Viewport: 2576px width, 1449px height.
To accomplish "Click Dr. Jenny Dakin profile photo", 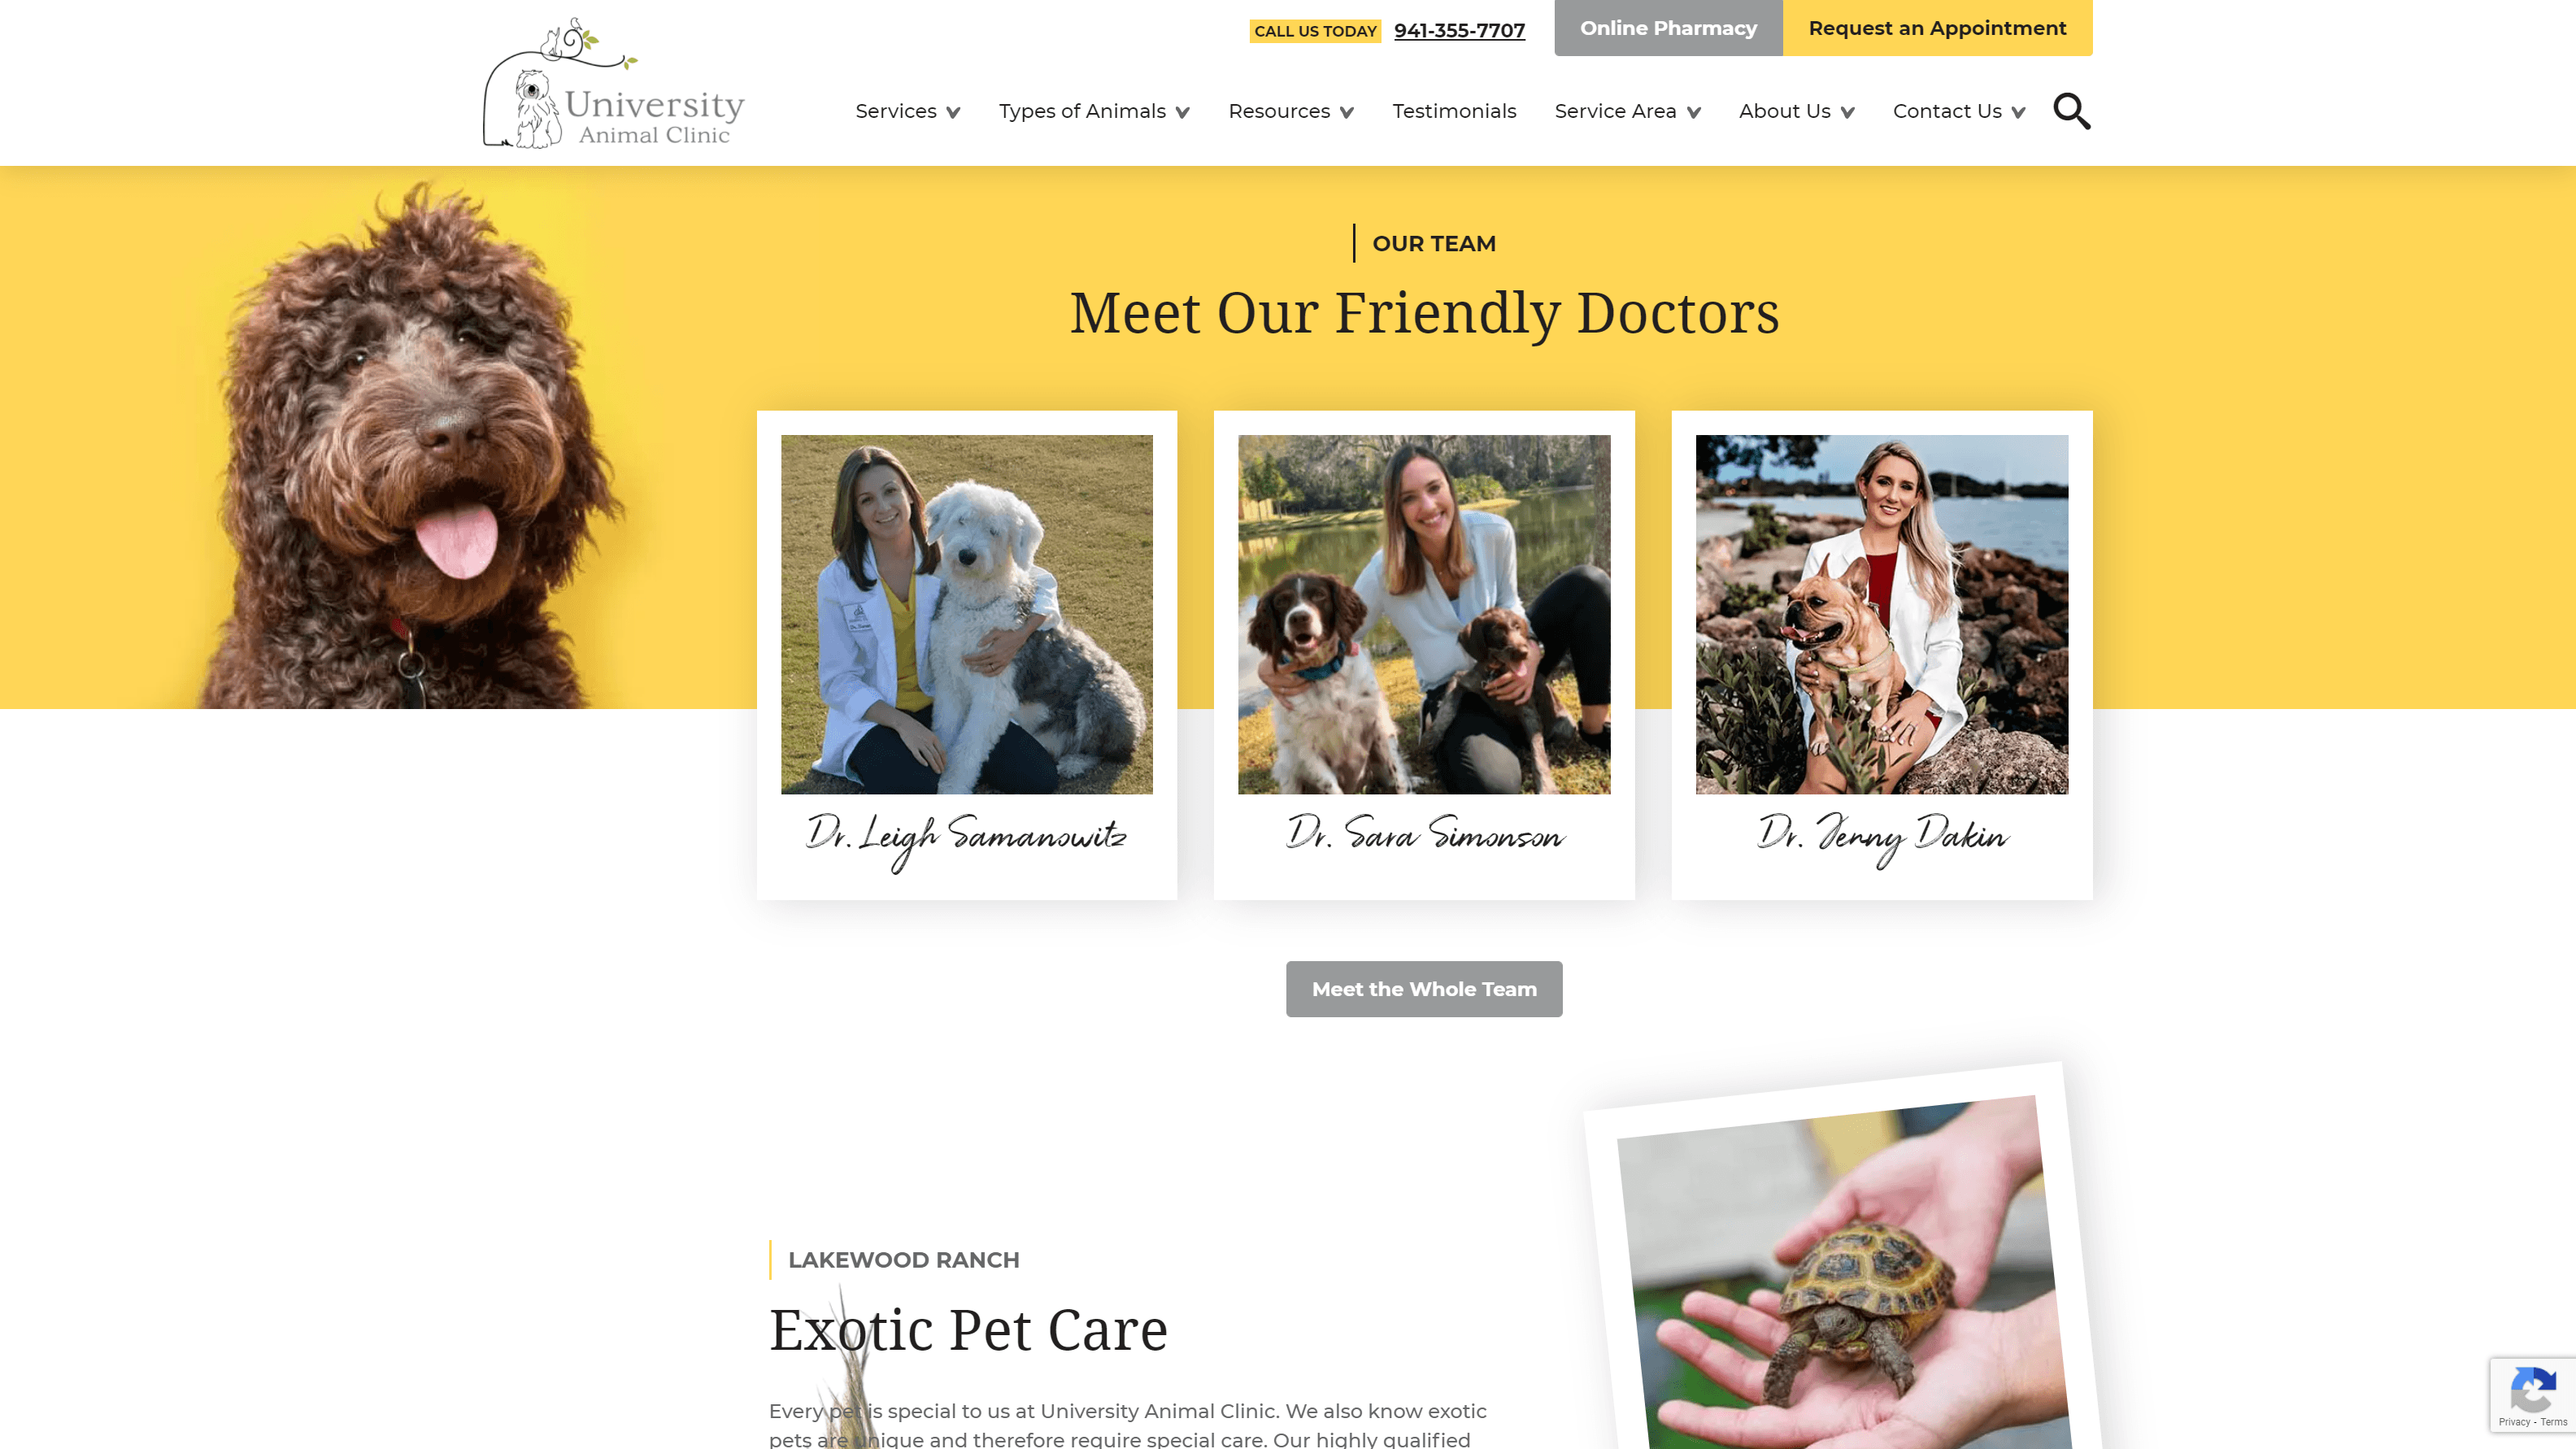I will point(1881,612).
